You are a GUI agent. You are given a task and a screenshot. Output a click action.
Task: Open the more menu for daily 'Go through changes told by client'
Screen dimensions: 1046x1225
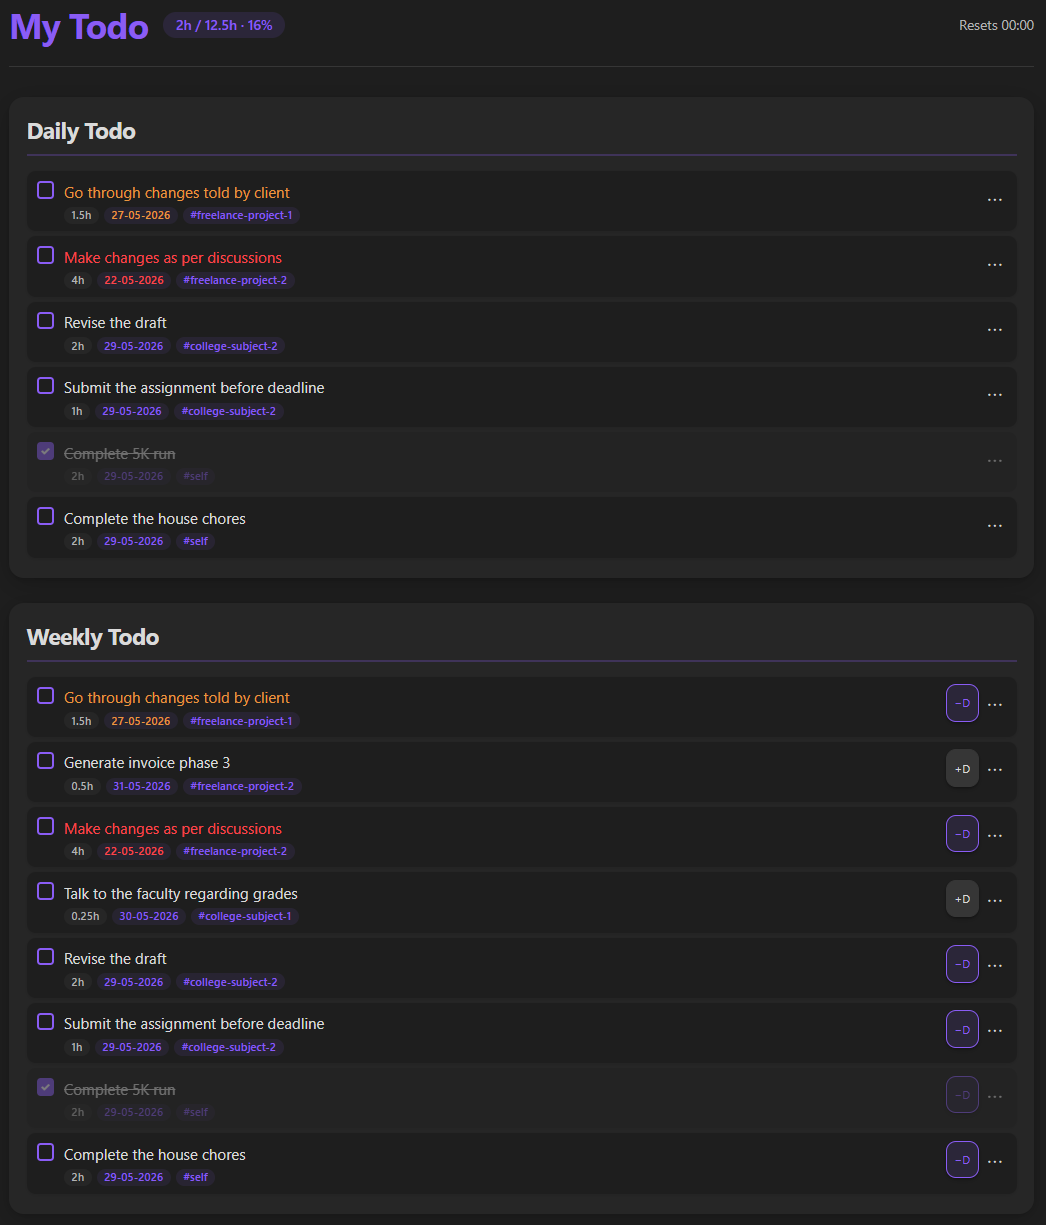994,200
